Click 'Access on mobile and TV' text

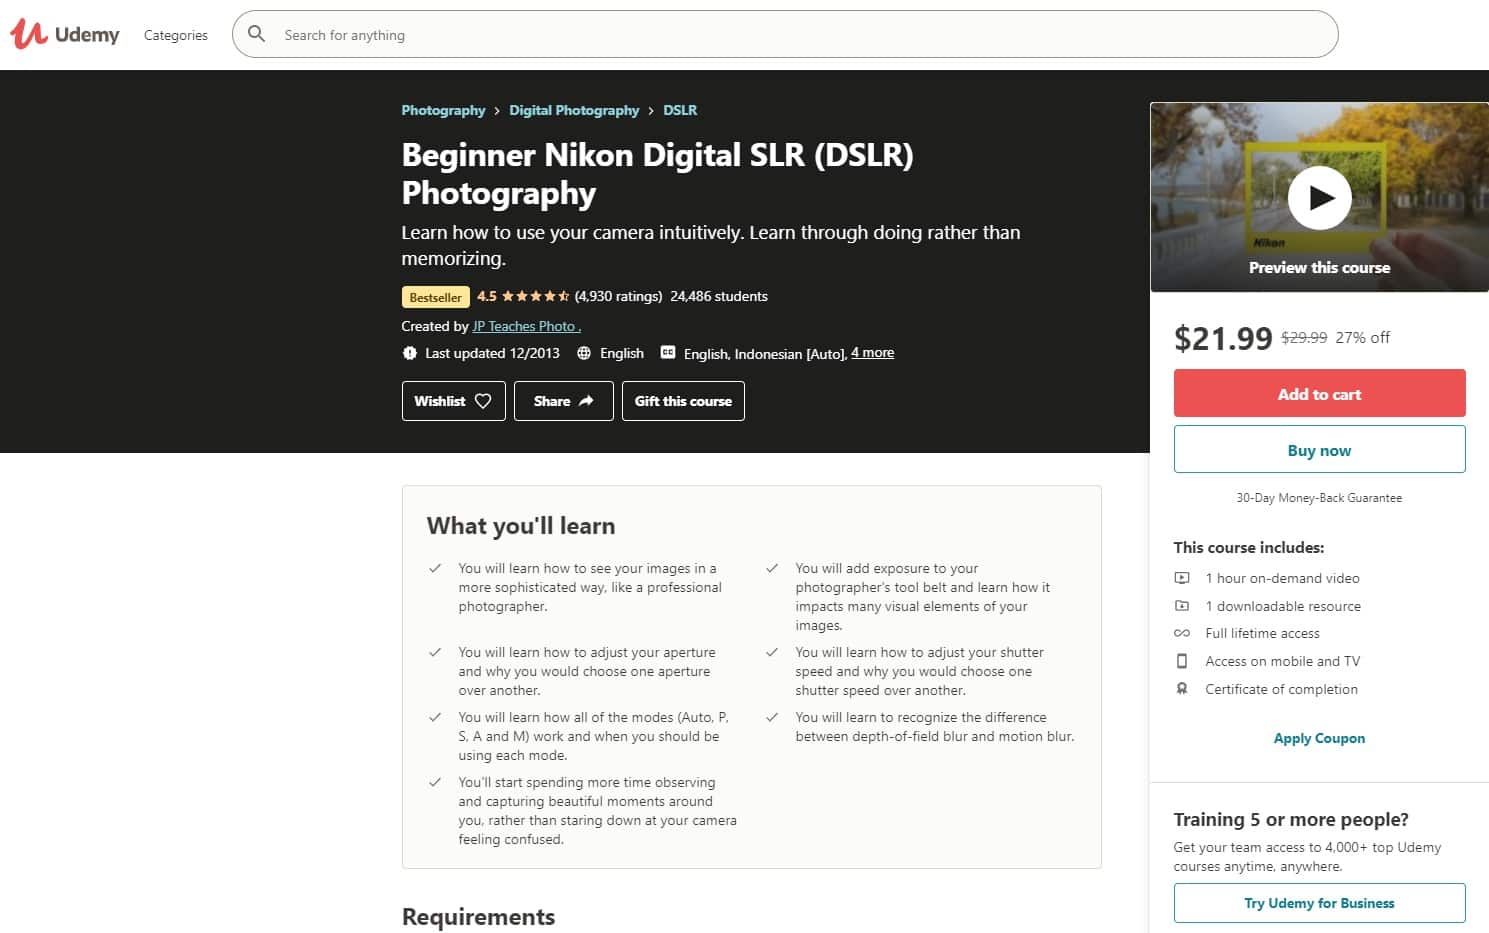point(1282,661)
